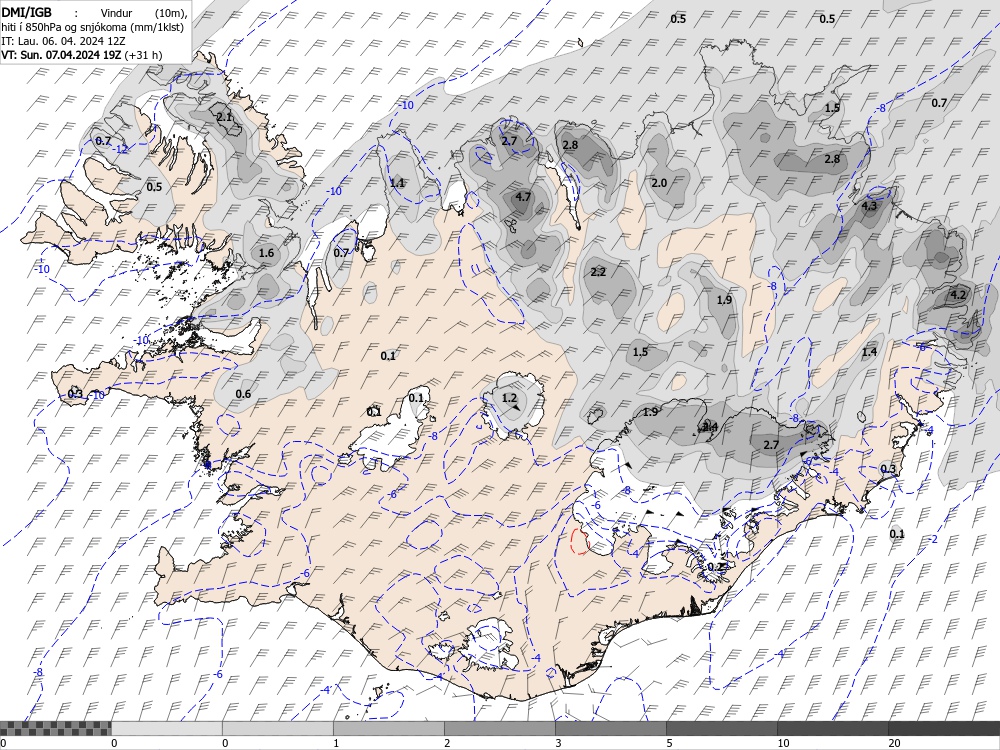Click the DMI/IGB model title
The width and height of the screenshot is (1000, 750).
click(x=26, y=12)
